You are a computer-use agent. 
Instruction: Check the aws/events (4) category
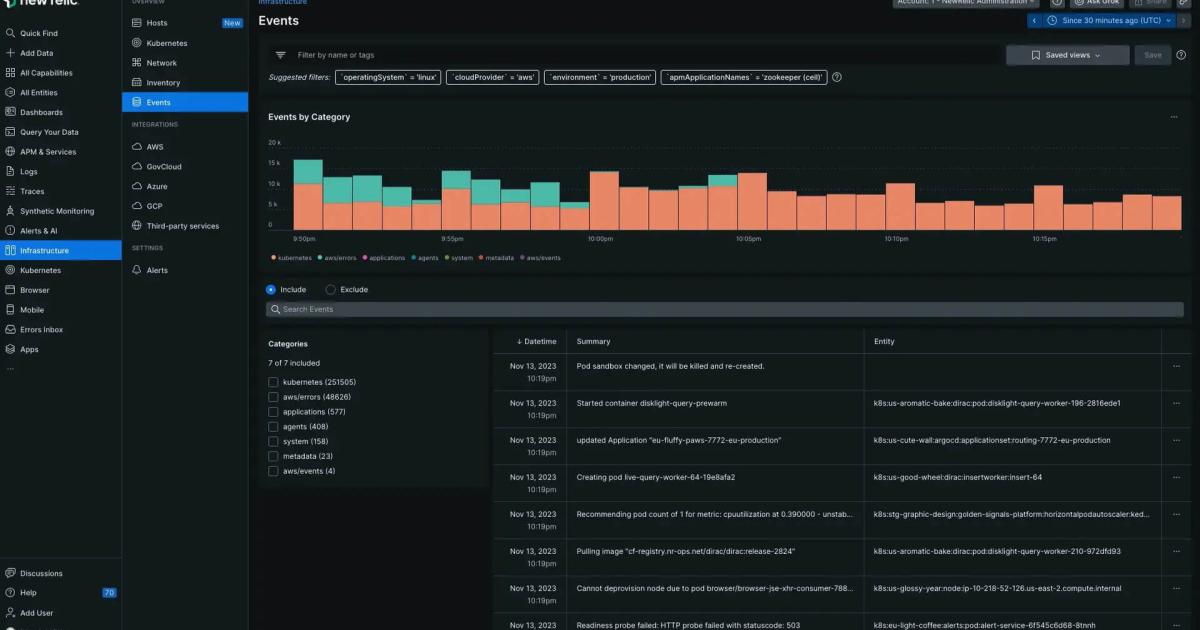coord(273,471)
